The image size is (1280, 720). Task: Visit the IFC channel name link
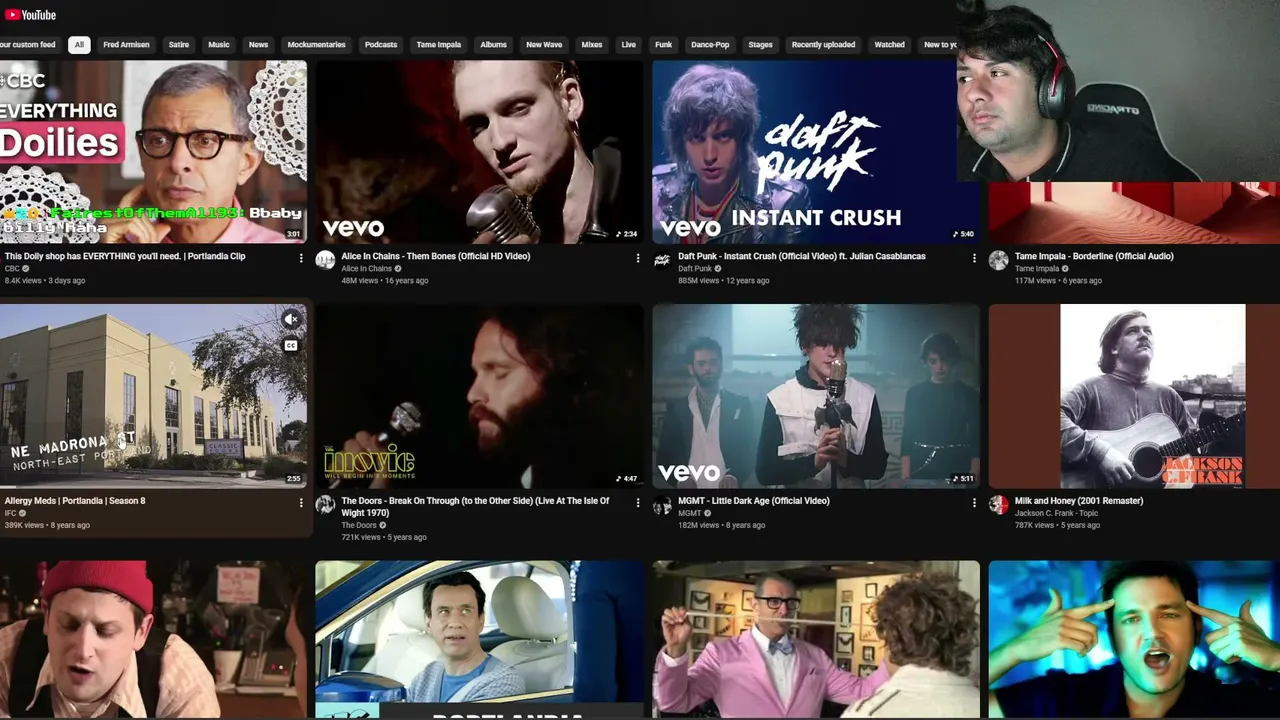(10, 513)
